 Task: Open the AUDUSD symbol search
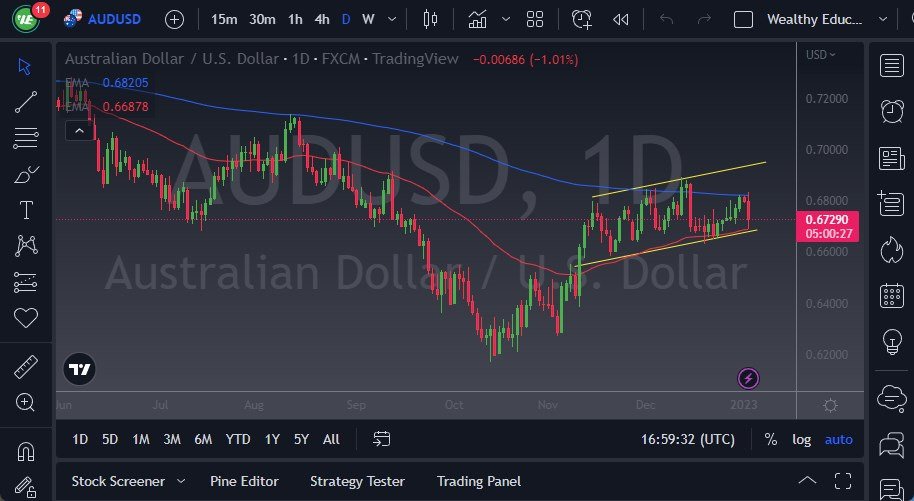click(103, 19)
